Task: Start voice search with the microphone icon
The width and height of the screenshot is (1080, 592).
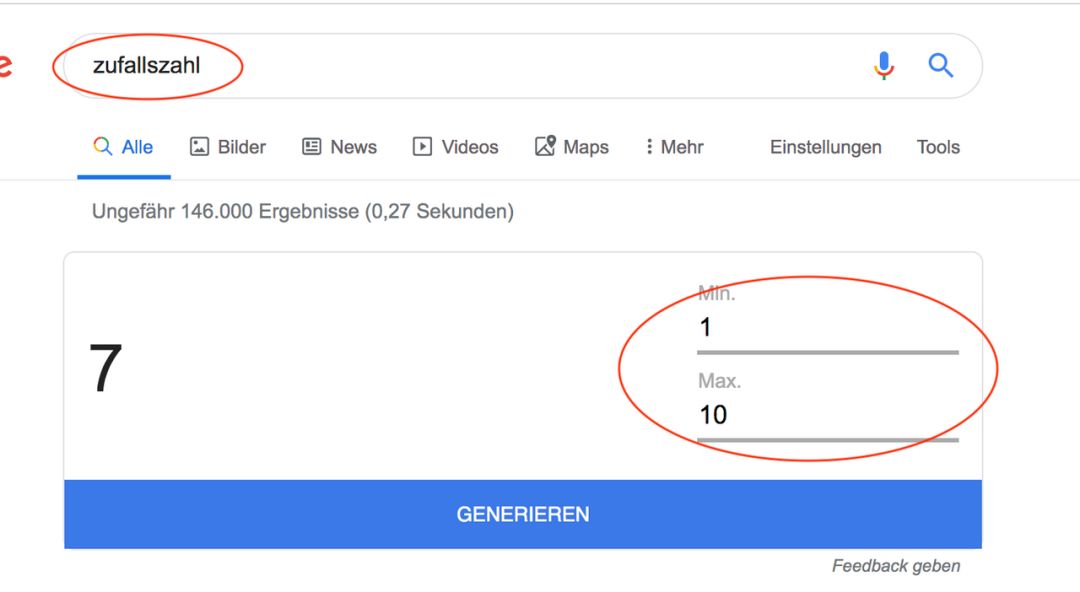Action: [884, 65]
